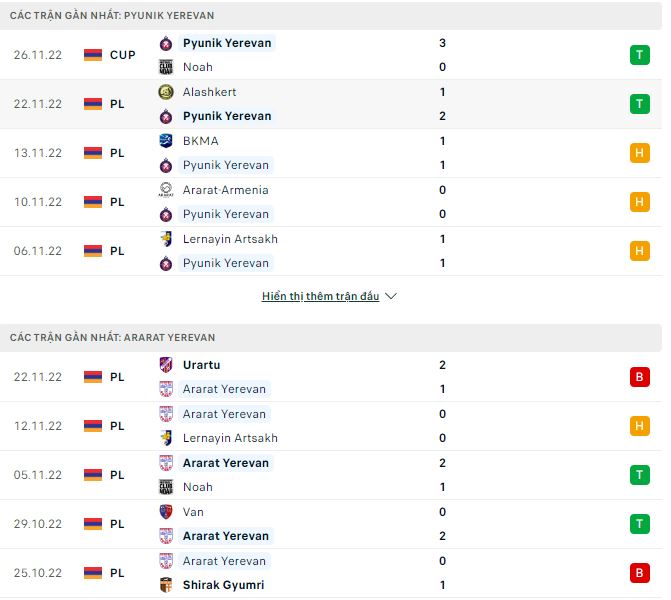The height and width of the screenshot is (600, 671).
Task: Select the Shirak Gyumri team name
Action: pos(223,585)
